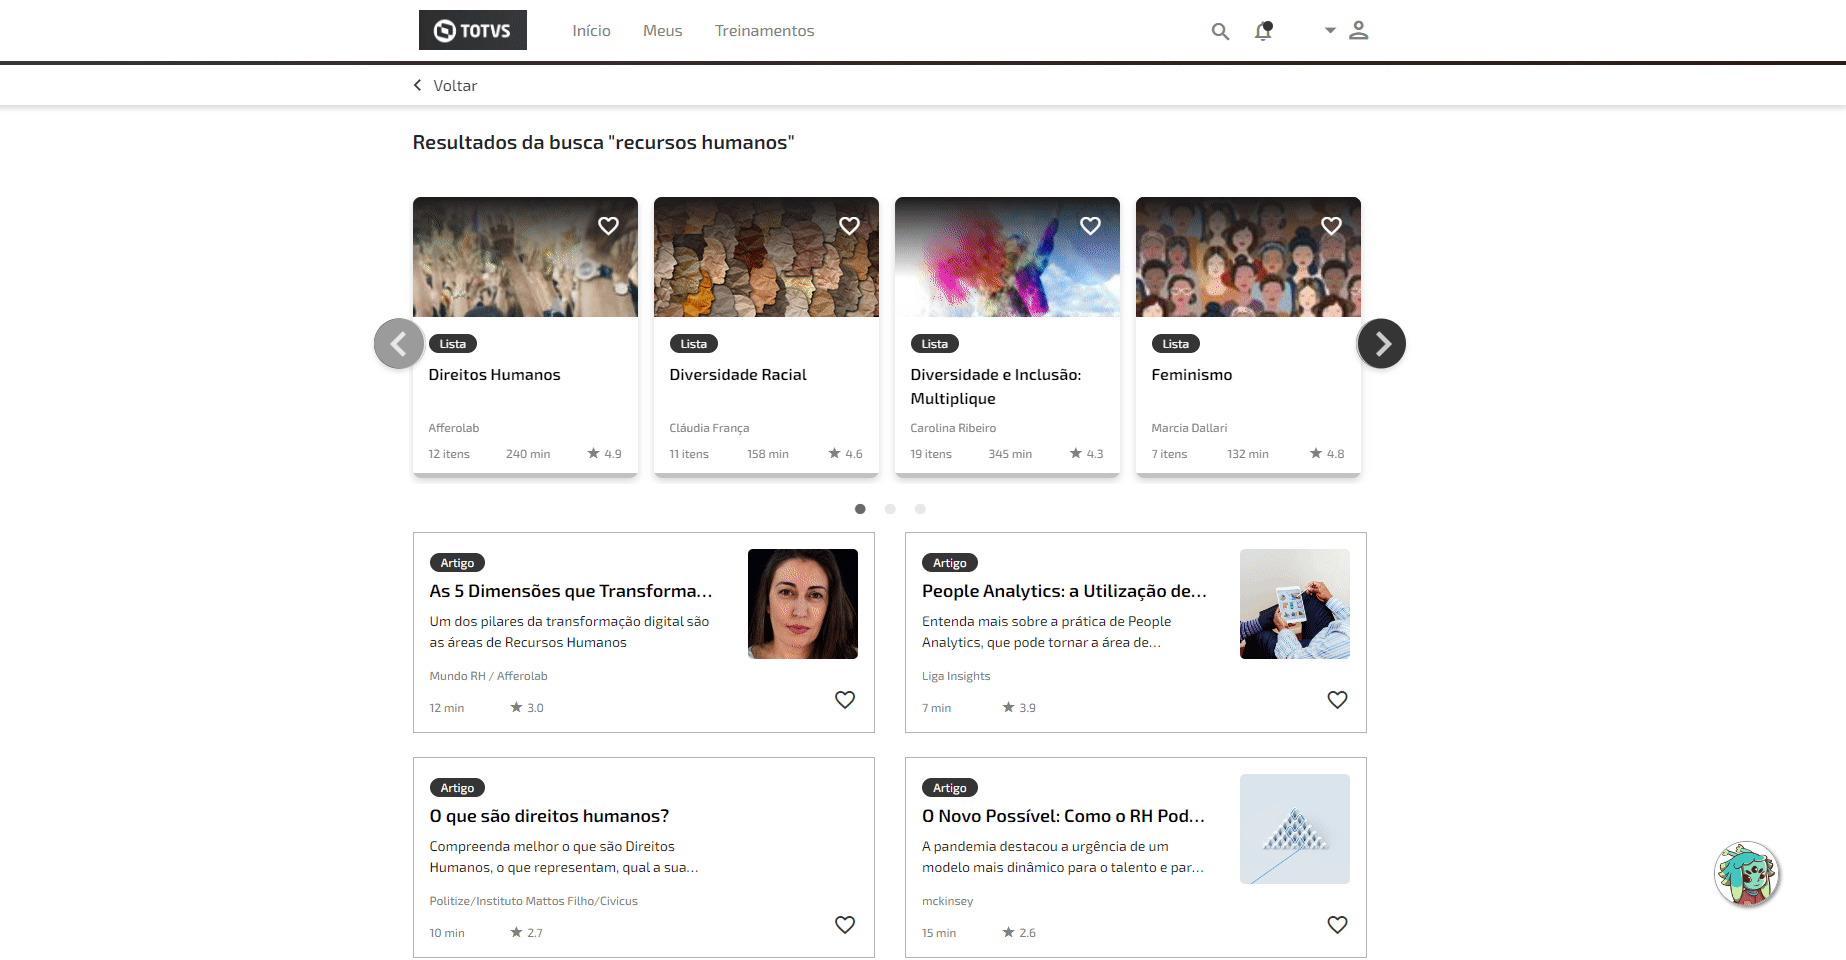Image resolution: width=1846 pixels, height=960 pixels.
Task: Click star rating 2.7 on direitos humanos article
Action: [527, 933]
